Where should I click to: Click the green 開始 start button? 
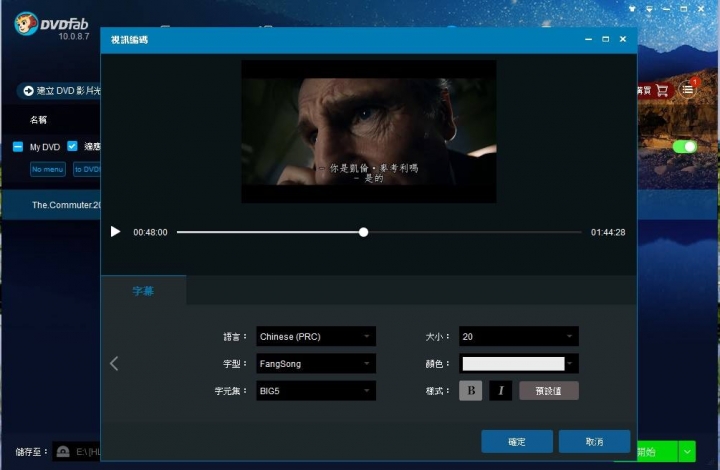[x=657, y=452]
